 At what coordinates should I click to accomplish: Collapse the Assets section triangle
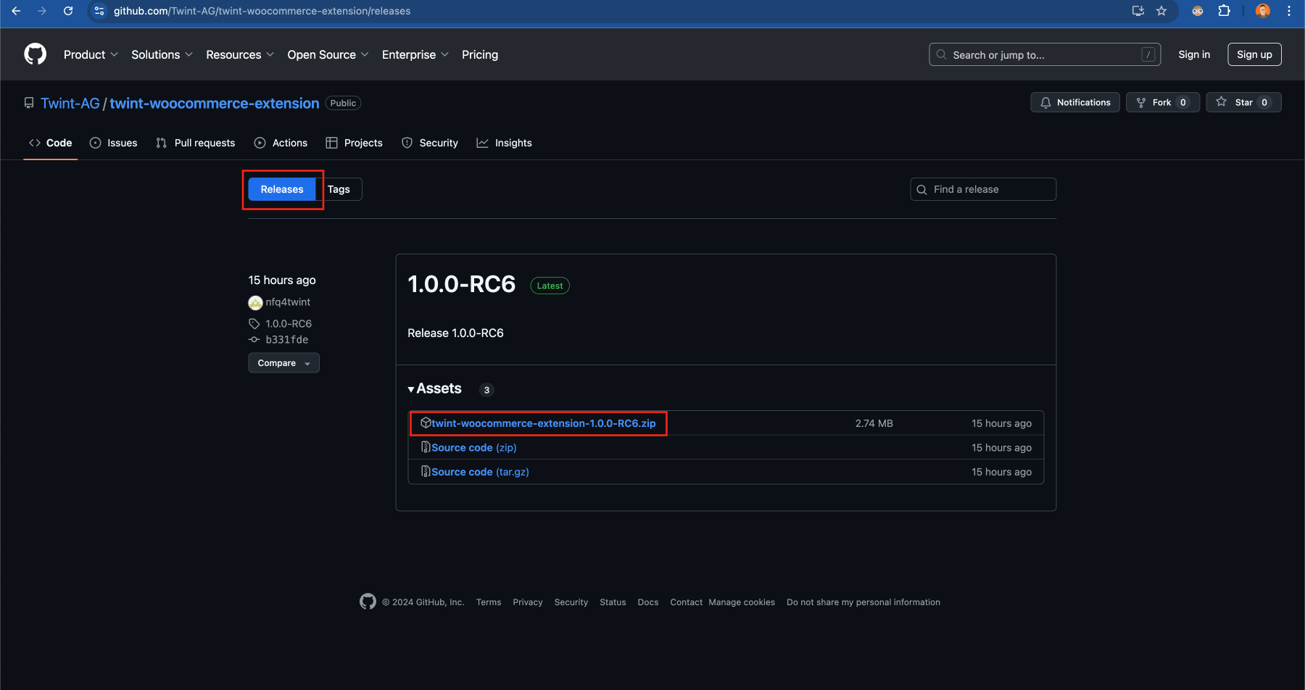(411, 389)
